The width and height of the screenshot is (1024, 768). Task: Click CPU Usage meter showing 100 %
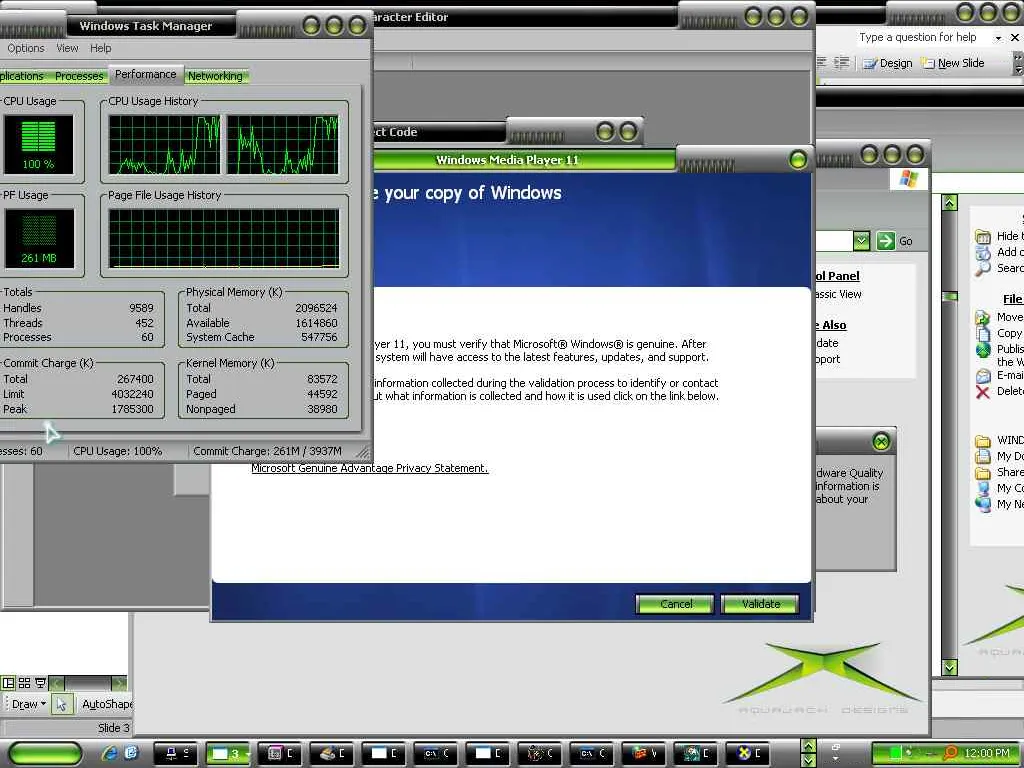[x=39, y=144]
